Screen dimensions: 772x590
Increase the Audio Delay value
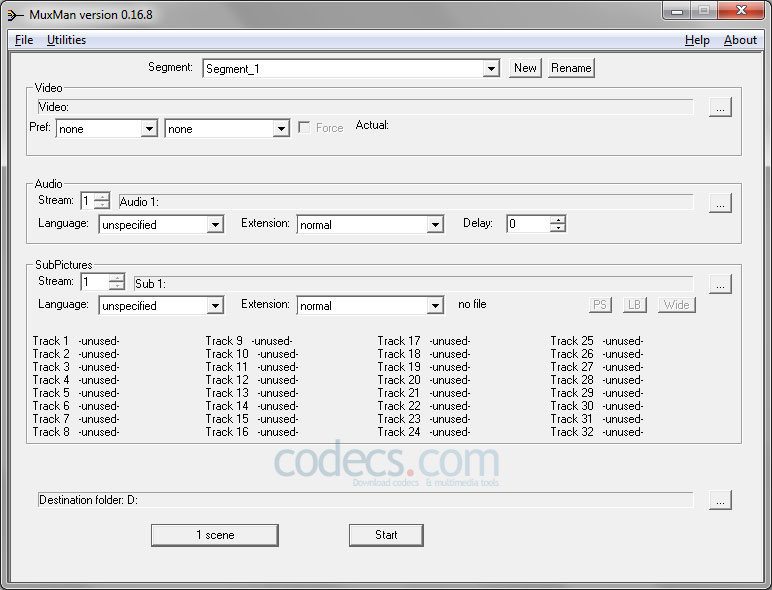click(x=557, y=220)
